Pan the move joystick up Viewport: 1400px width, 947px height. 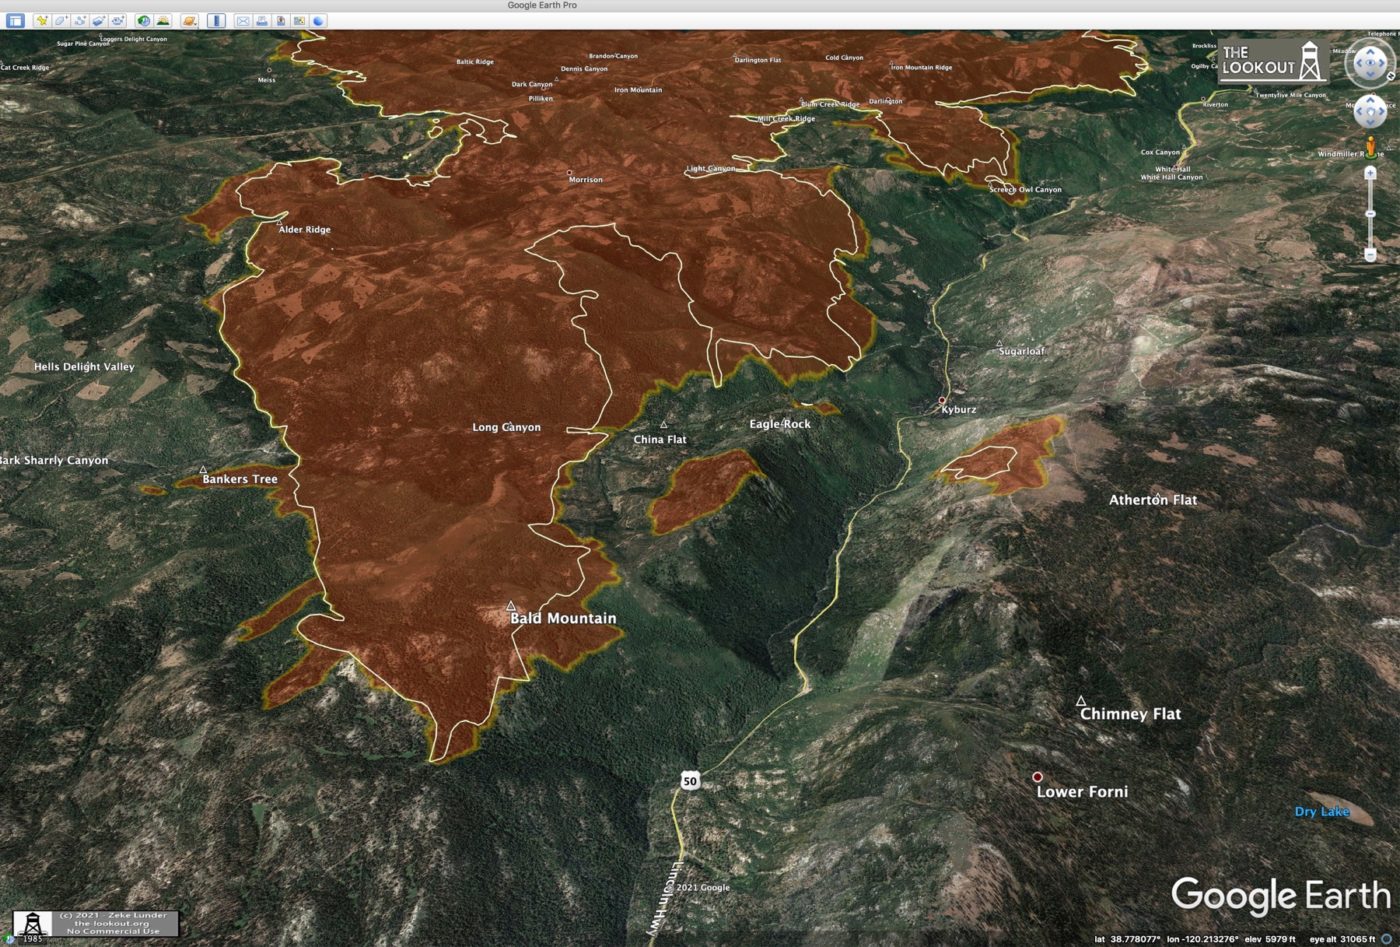1370,100
